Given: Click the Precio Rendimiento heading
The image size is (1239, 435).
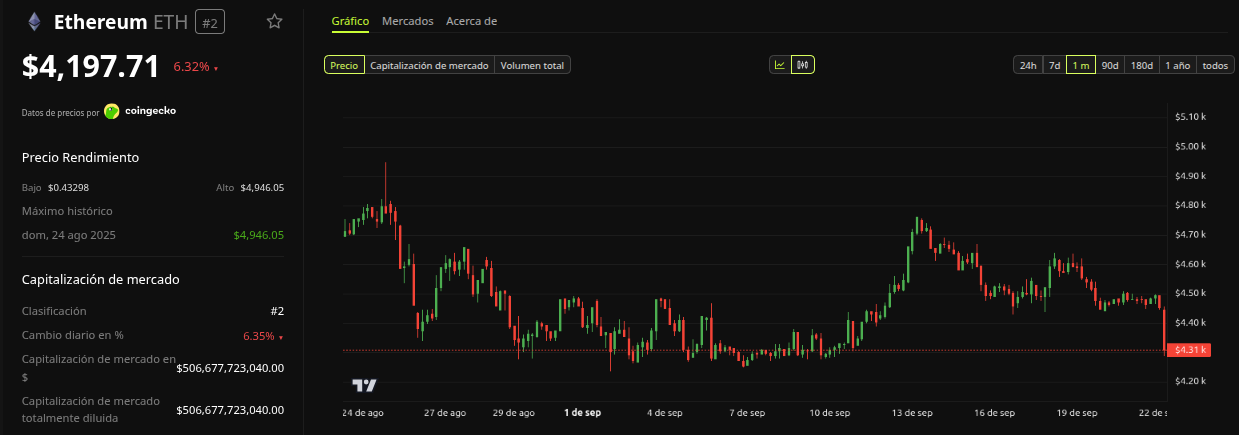Looking at the screenshot, I should [x=80, y=157].
